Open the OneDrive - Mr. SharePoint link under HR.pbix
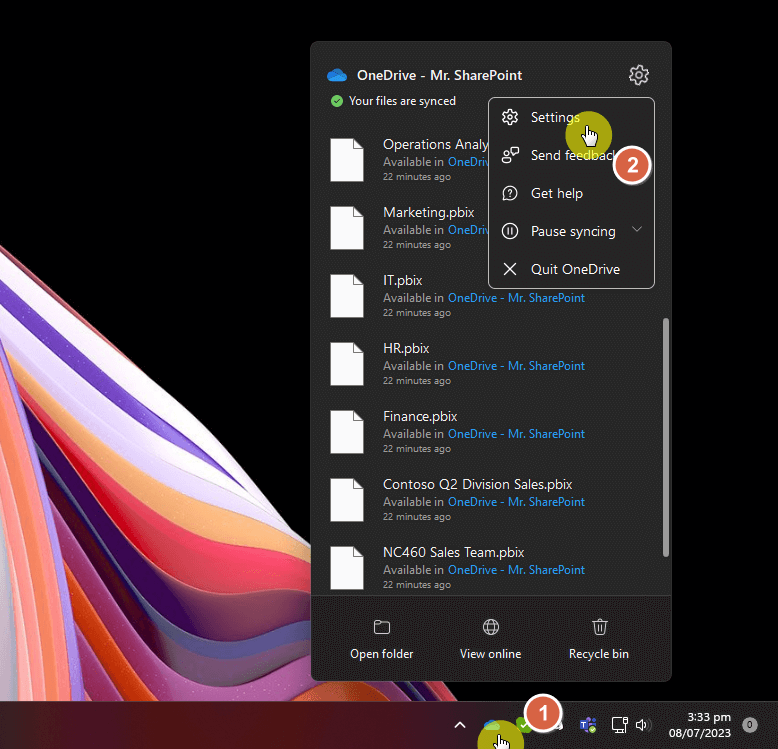The image size is (778, 749). coord(516,366)
